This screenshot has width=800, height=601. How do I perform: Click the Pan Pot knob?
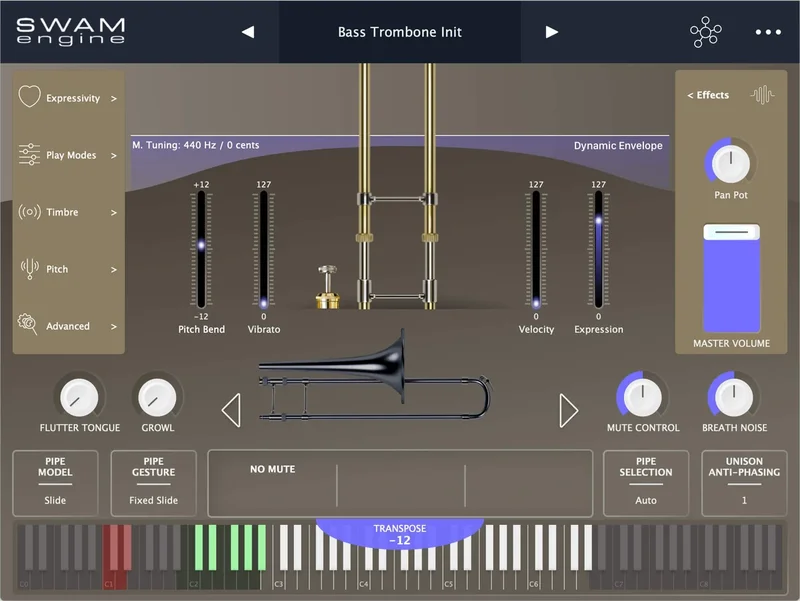731,163
